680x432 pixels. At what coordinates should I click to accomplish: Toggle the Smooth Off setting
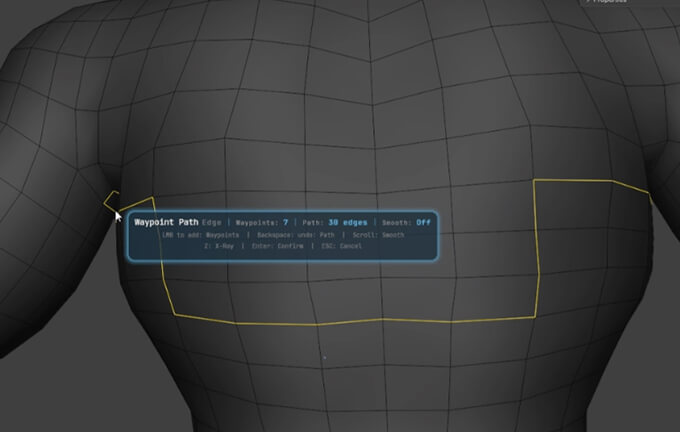tap(422, 222)
